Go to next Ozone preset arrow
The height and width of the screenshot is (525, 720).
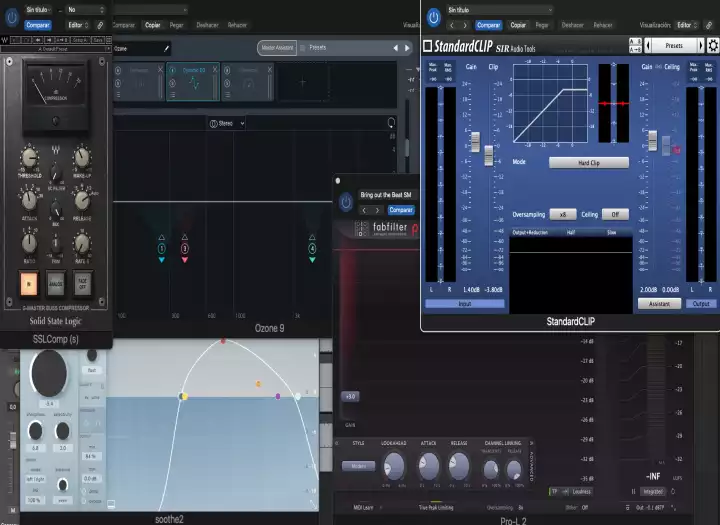click(407, 48)
